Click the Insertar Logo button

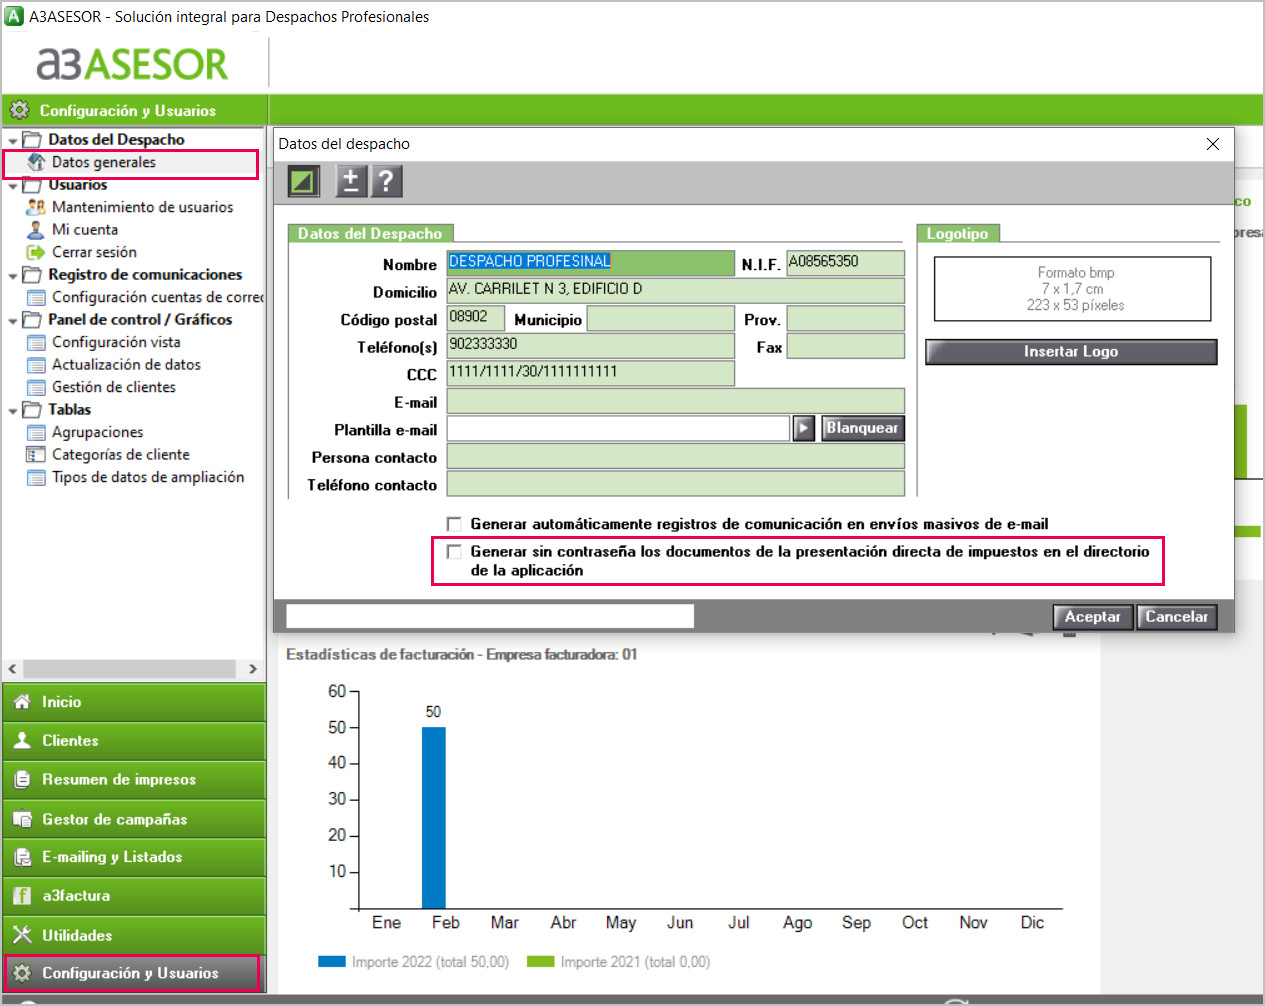(x=1071, y=352)
